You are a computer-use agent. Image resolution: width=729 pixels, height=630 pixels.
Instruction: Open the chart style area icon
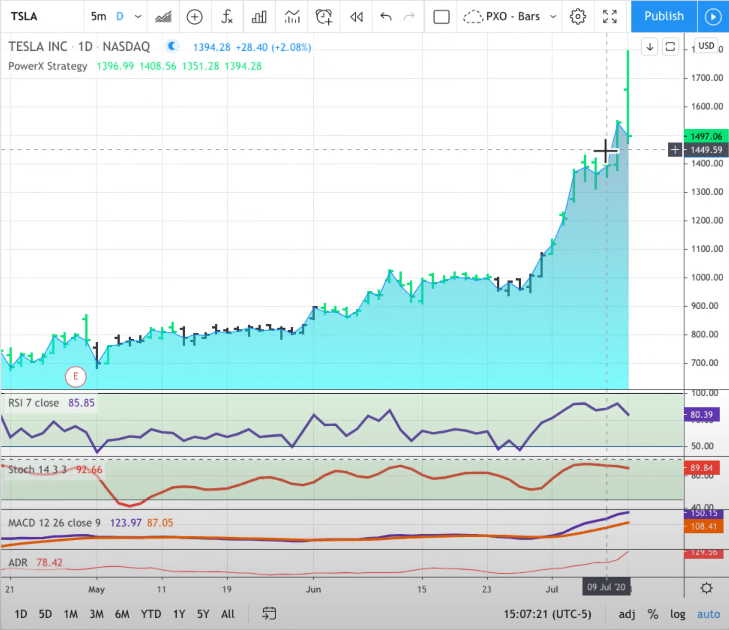pyautogui.click(x=163, y=17)
